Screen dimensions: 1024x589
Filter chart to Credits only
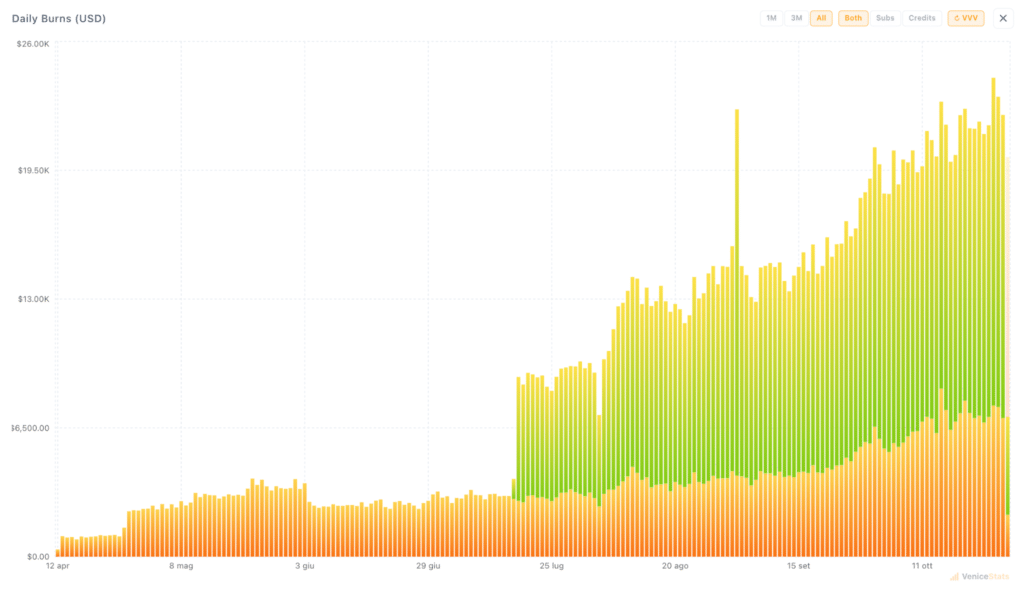(921, 18)
